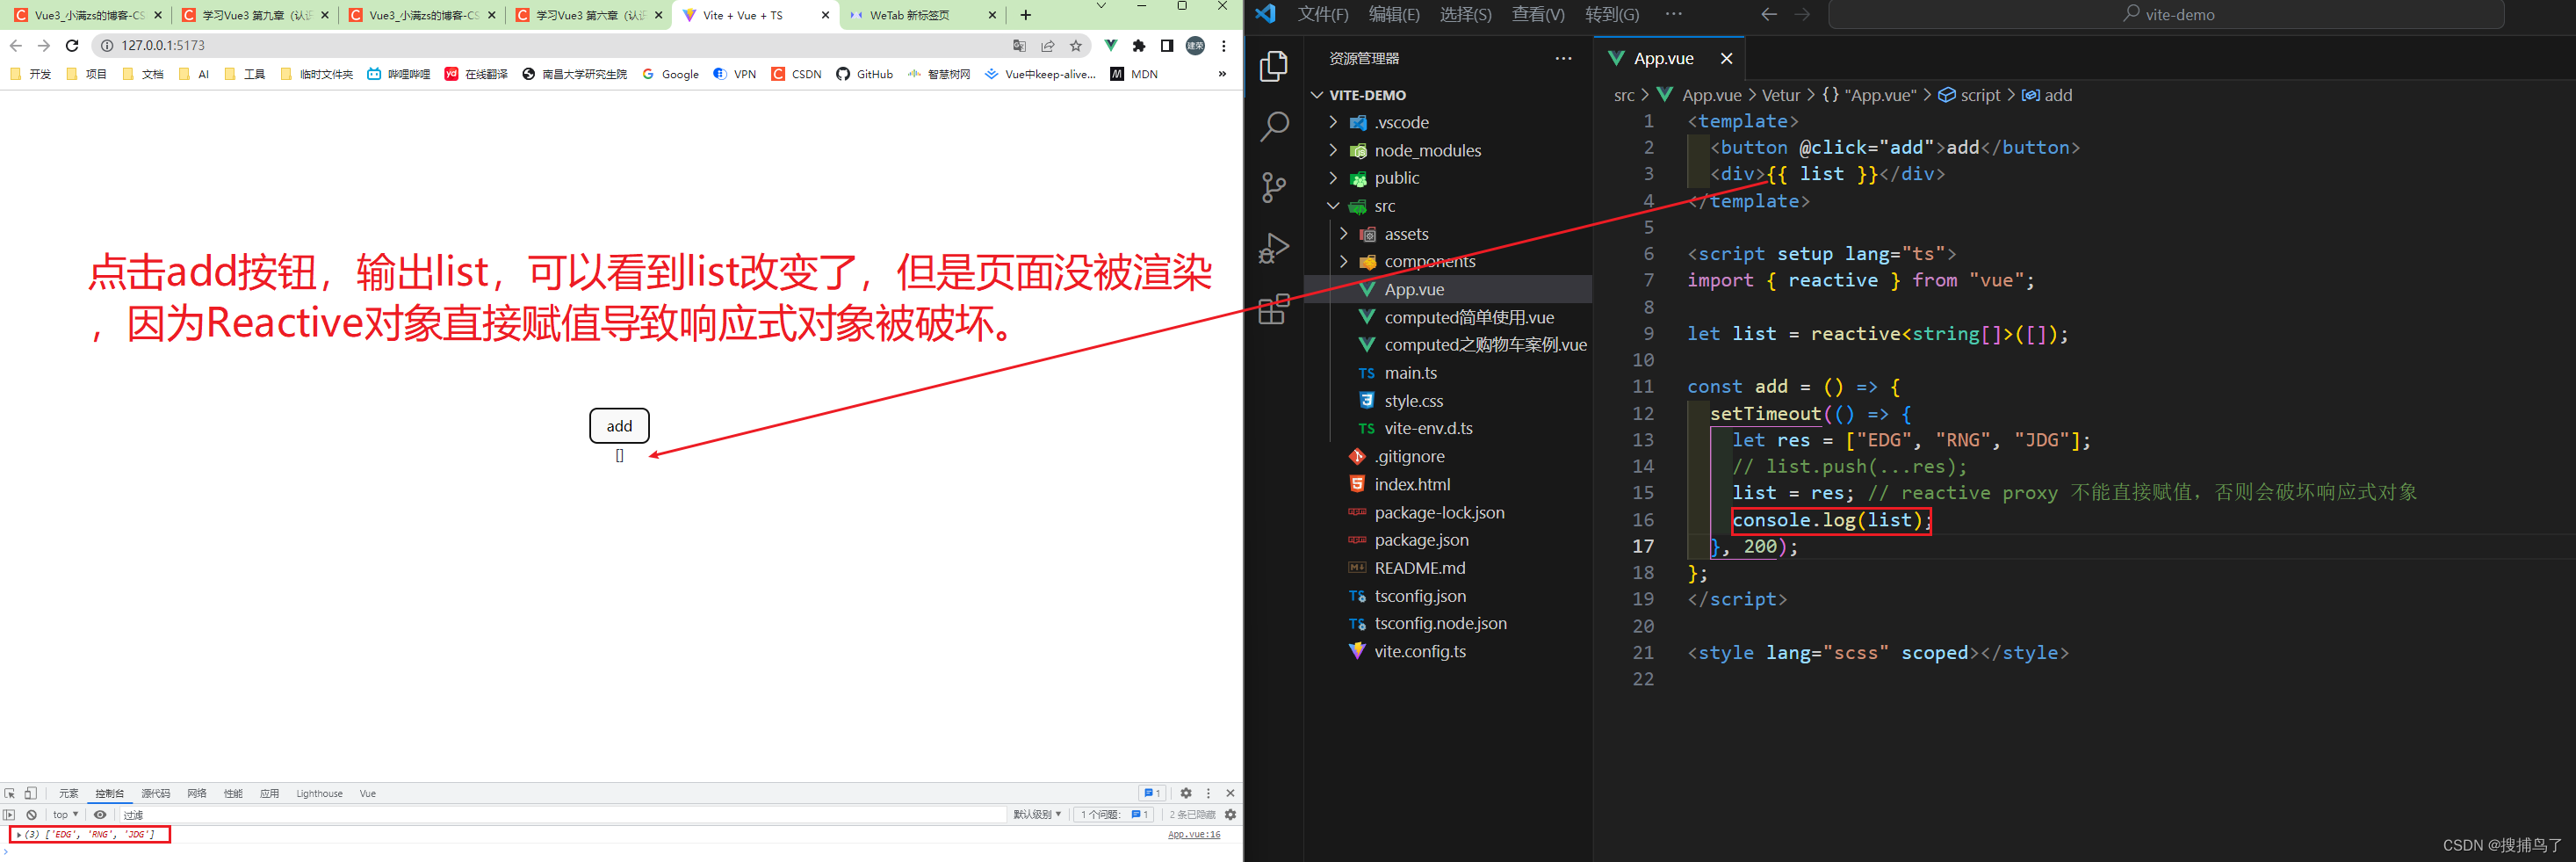Screen dimensions: 2576x862
Task: Open devtools three-dot customize menu
Action: (1208, 793)
